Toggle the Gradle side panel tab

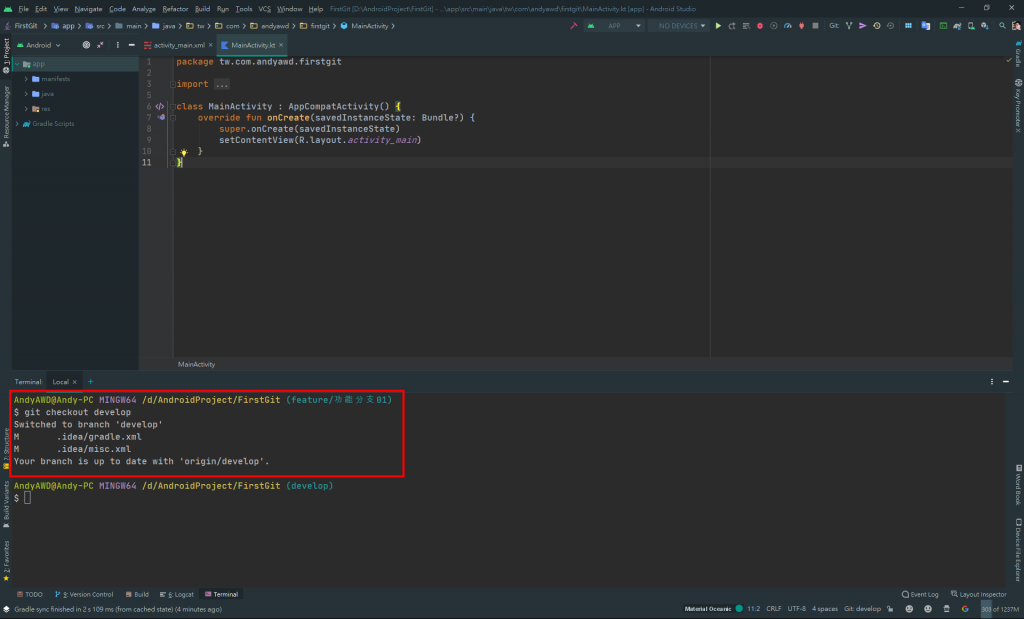[1018, 54]
